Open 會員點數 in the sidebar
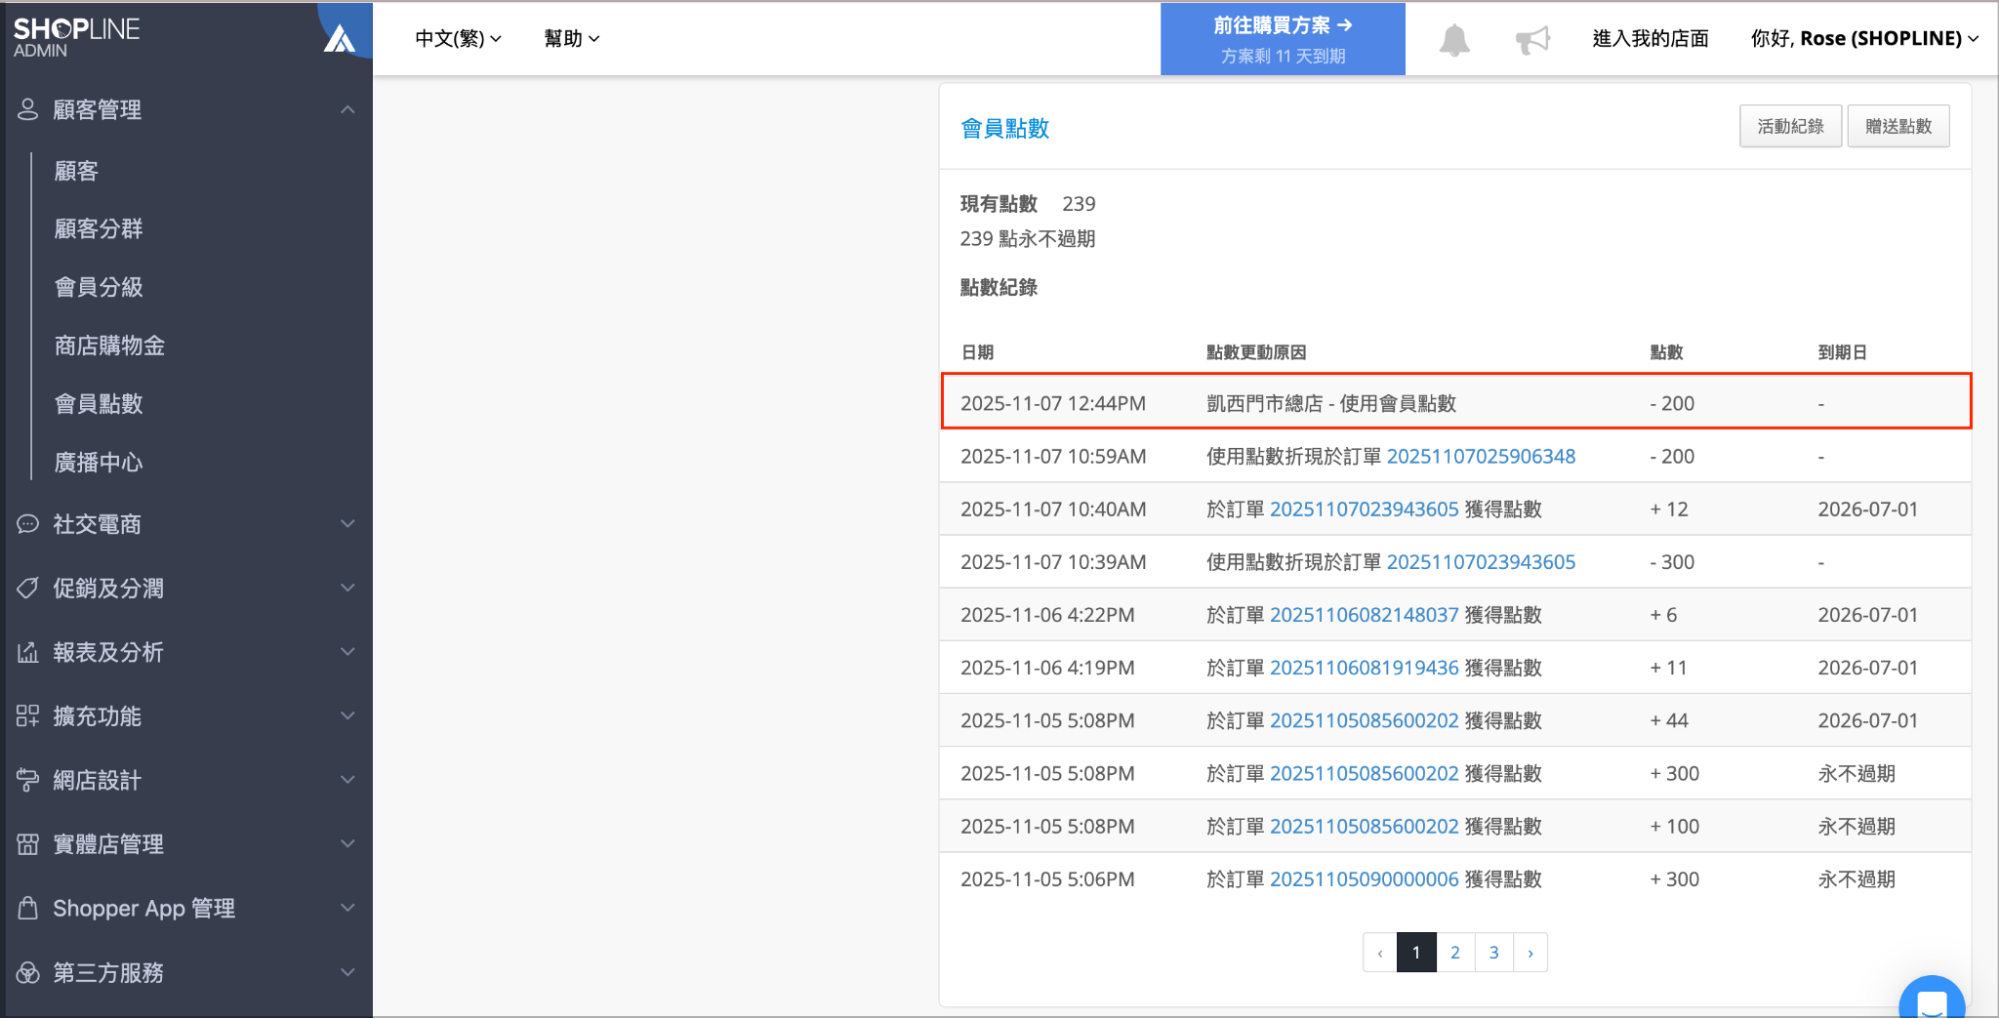The width and height of the screenshot is (1999, 1019). coord(98,404)
